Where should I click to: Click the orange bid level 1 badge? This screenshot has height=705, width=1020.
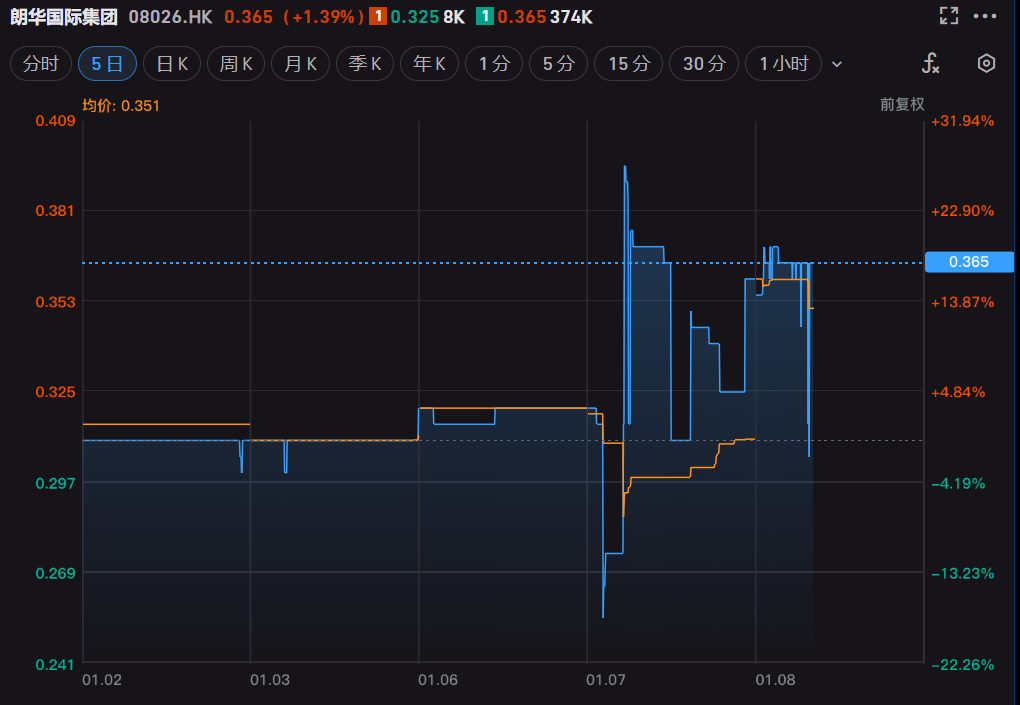click(x=379, y=17)
